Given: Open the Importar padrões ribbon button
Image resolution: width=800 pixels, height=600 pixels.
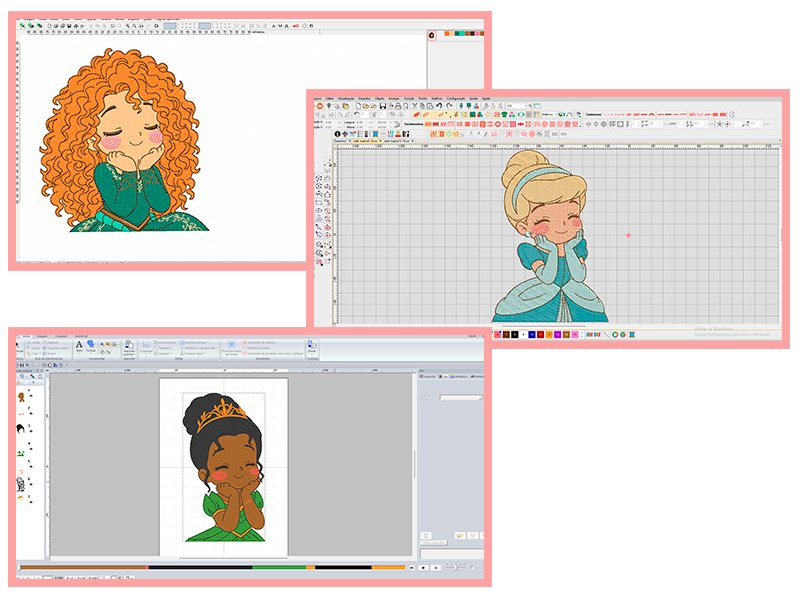Looking at the screenshot, I should point(130,349).
